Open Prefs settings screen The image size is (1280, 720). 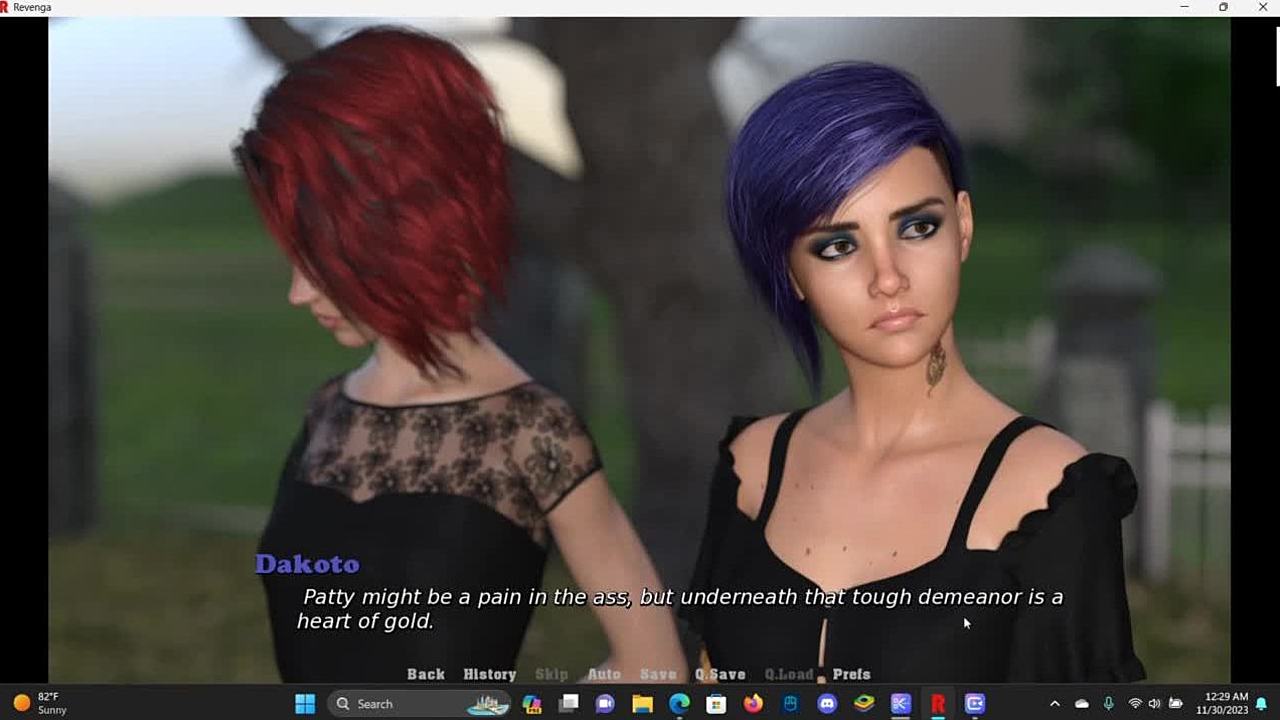tap(851, 674)
